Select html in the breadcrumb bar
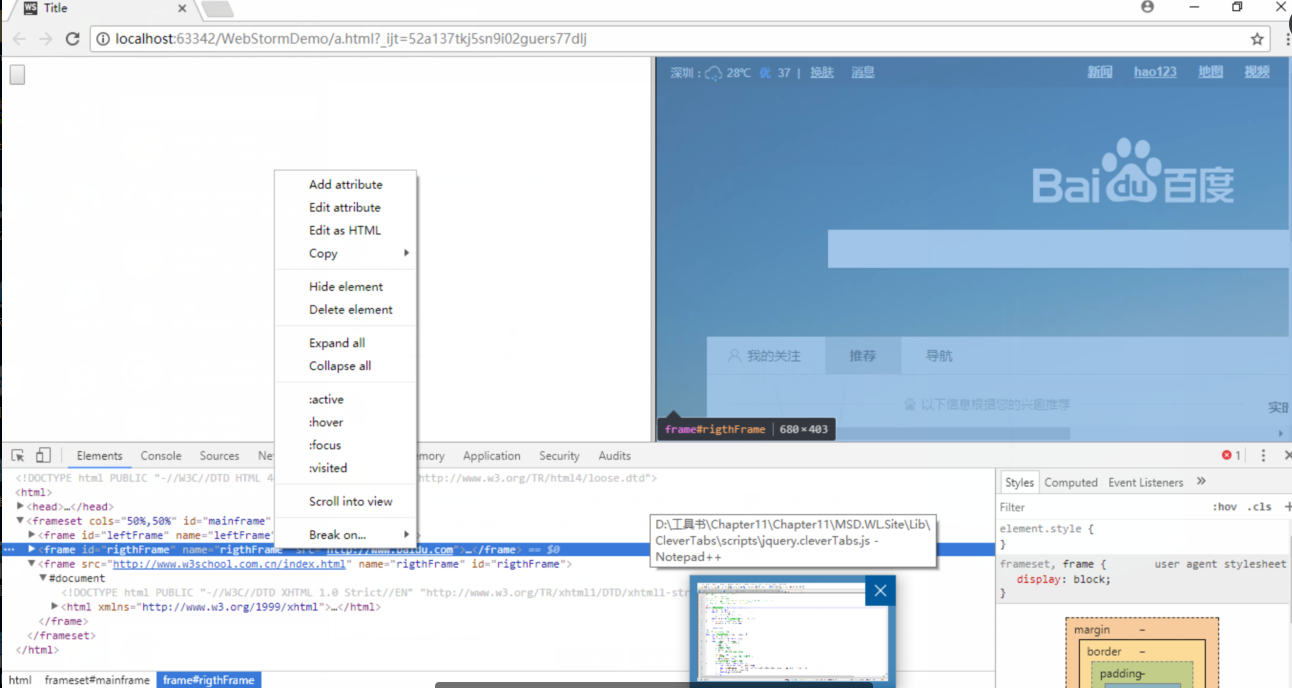 click(20, 680)
